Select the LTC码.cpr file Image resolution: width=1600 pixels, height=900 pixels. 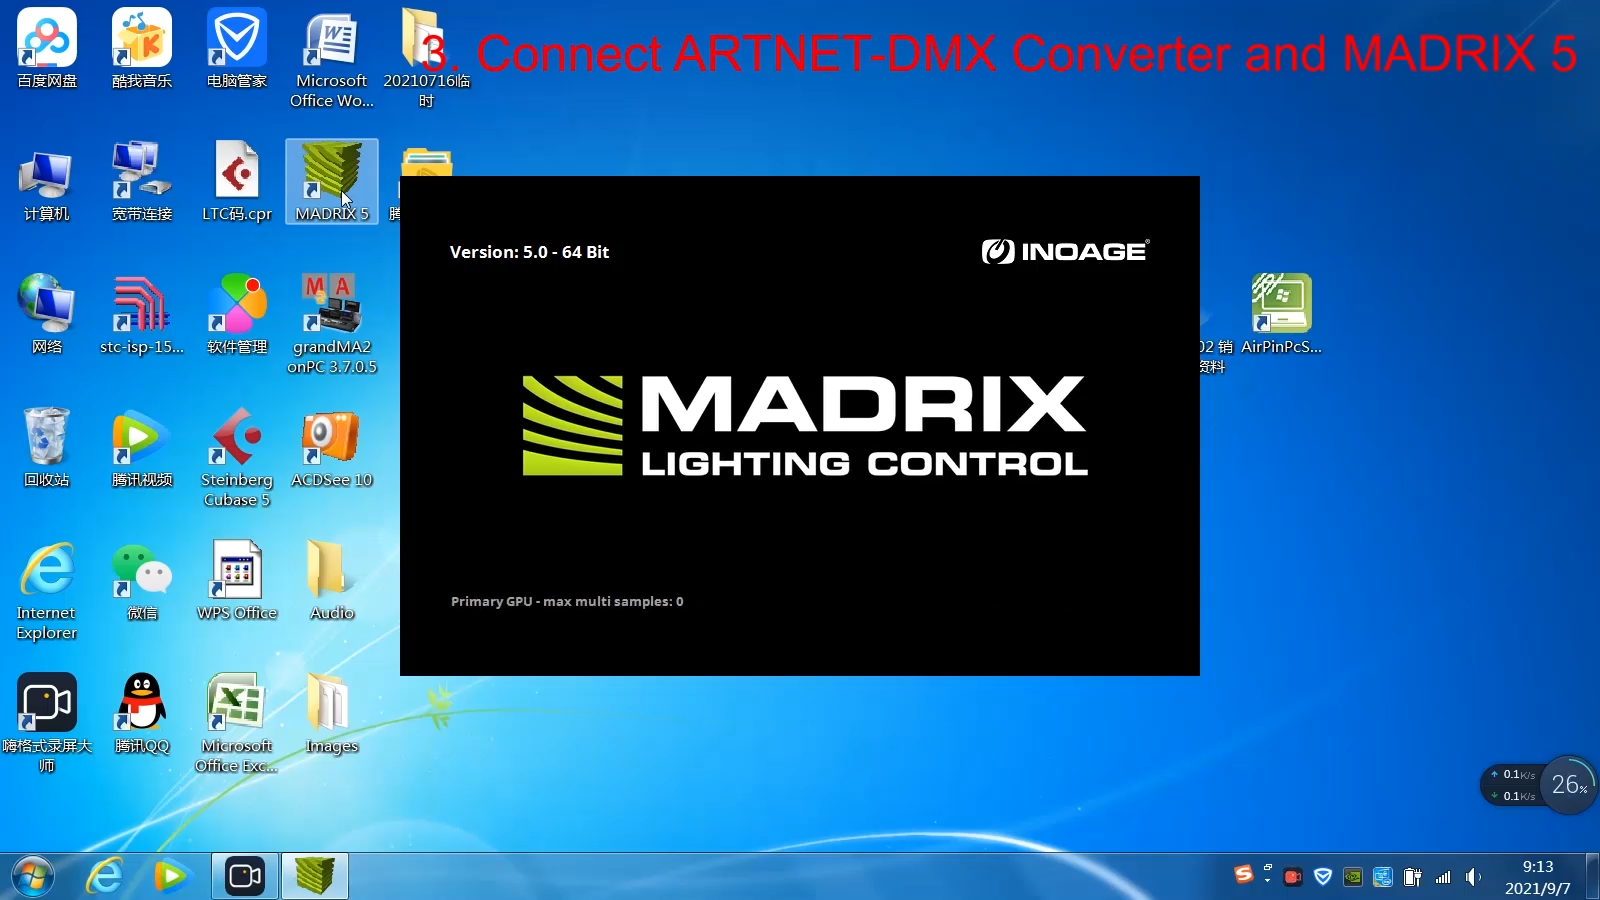tap(237, 182)
